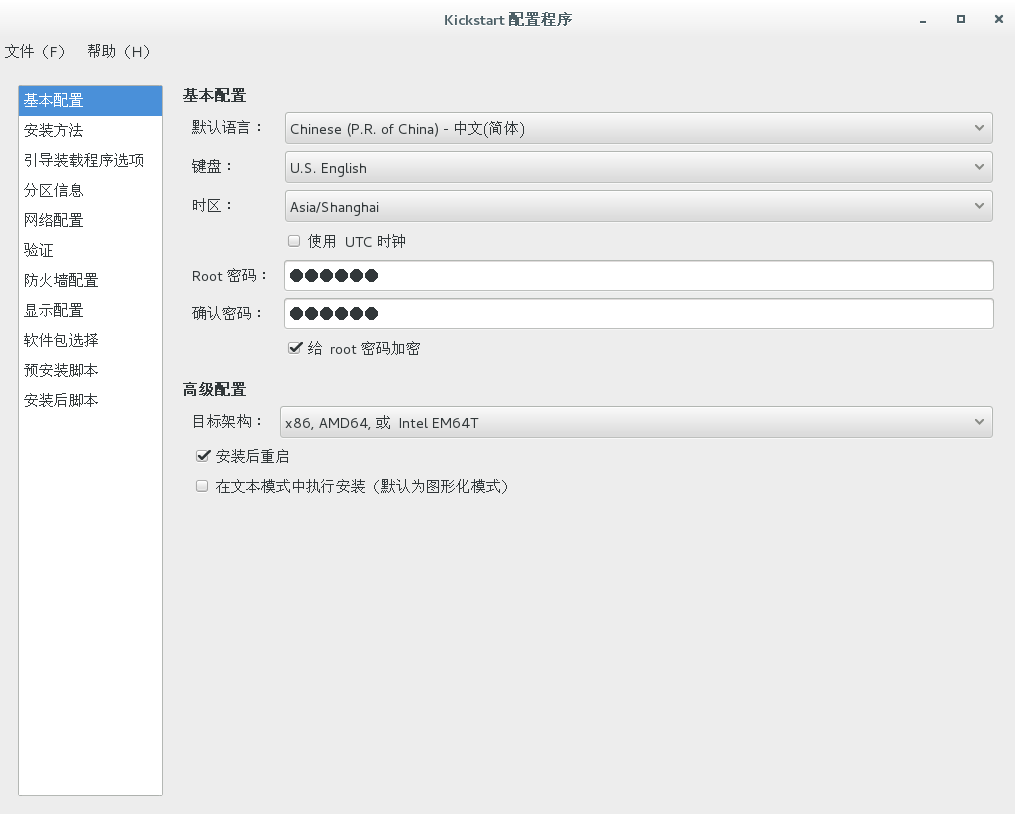Expand the 目标架构 dropdown
This screenshot has height=814, width=1015.
pyautogui.click(x=636, y=422)
